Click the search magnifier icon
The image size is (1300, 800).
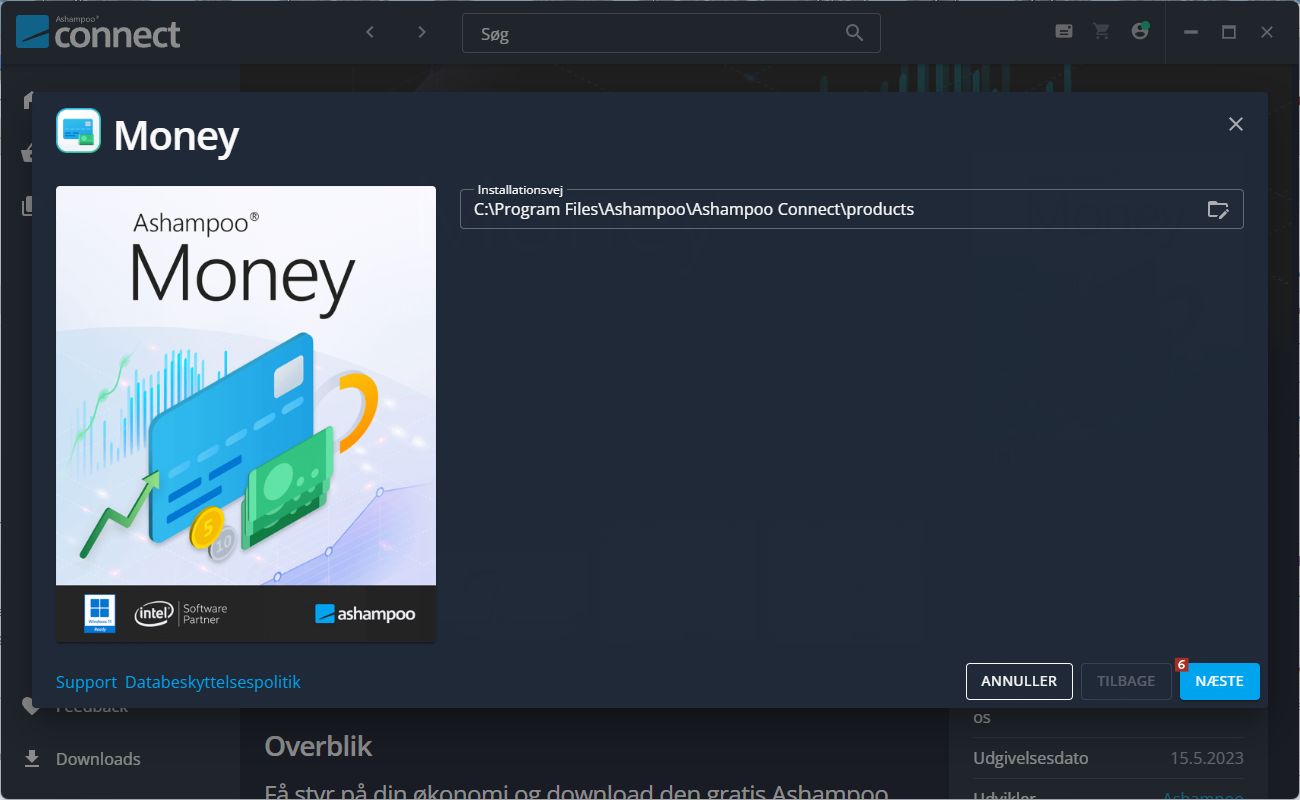(854, 33)
